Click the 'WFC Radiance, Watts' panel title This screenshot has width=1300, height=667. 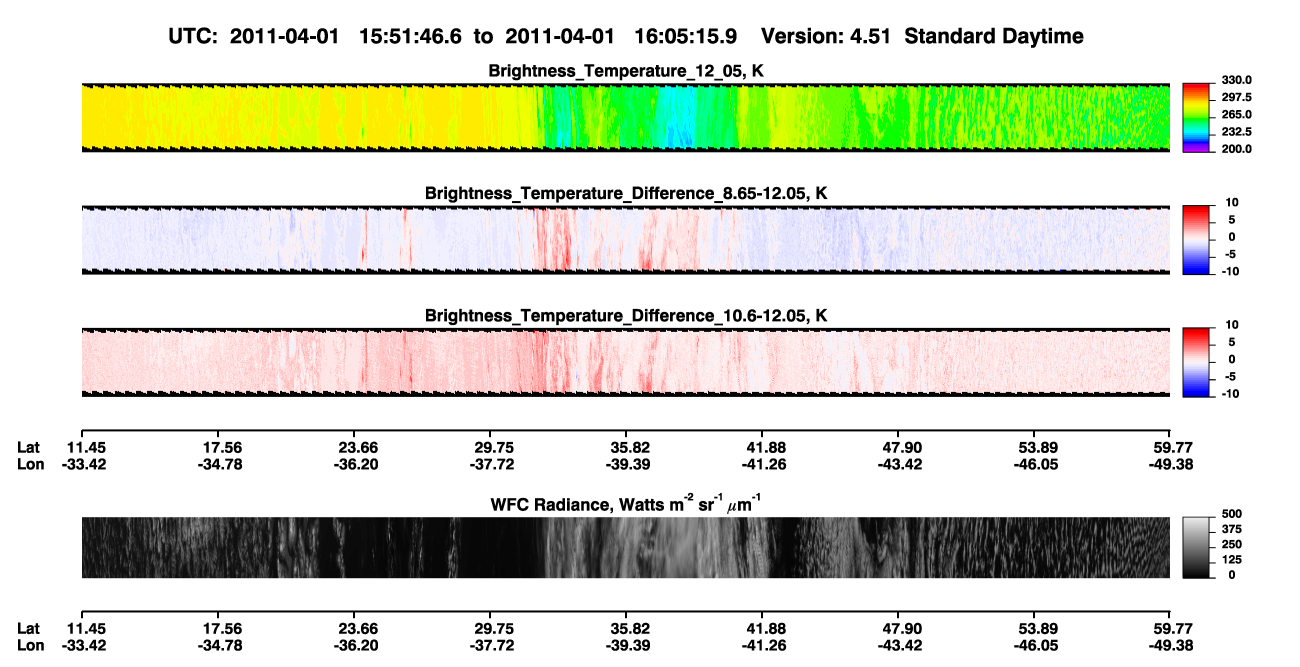point(626,503)
